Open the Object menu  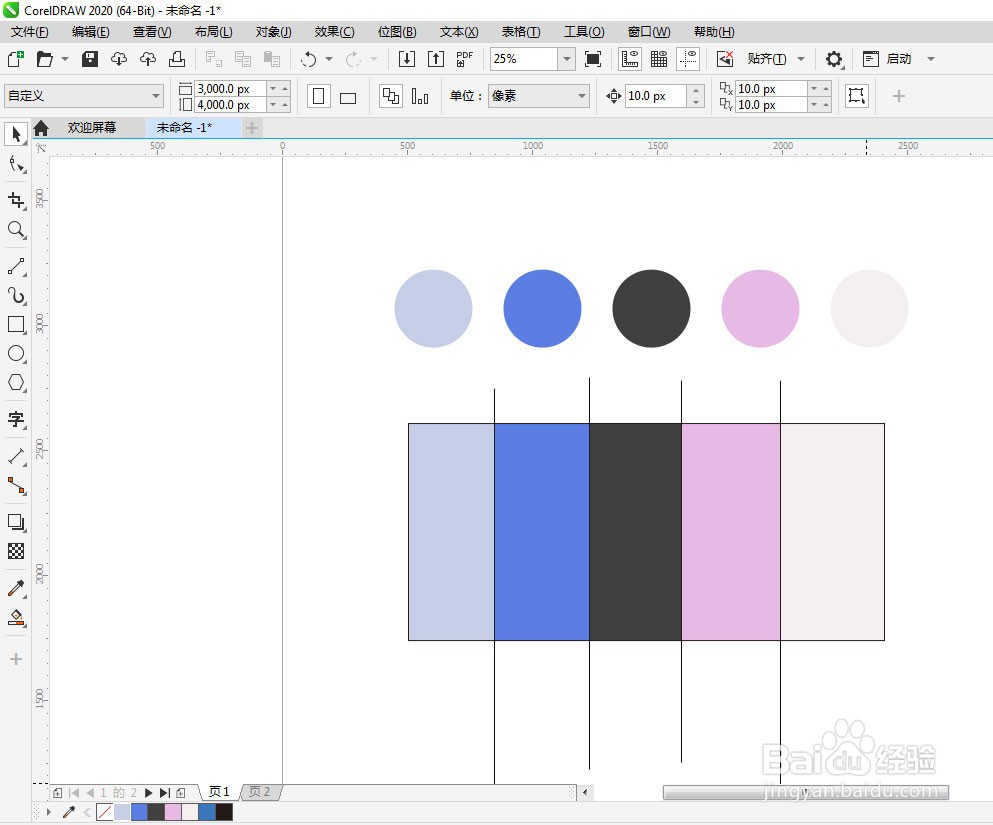[273, 32]
